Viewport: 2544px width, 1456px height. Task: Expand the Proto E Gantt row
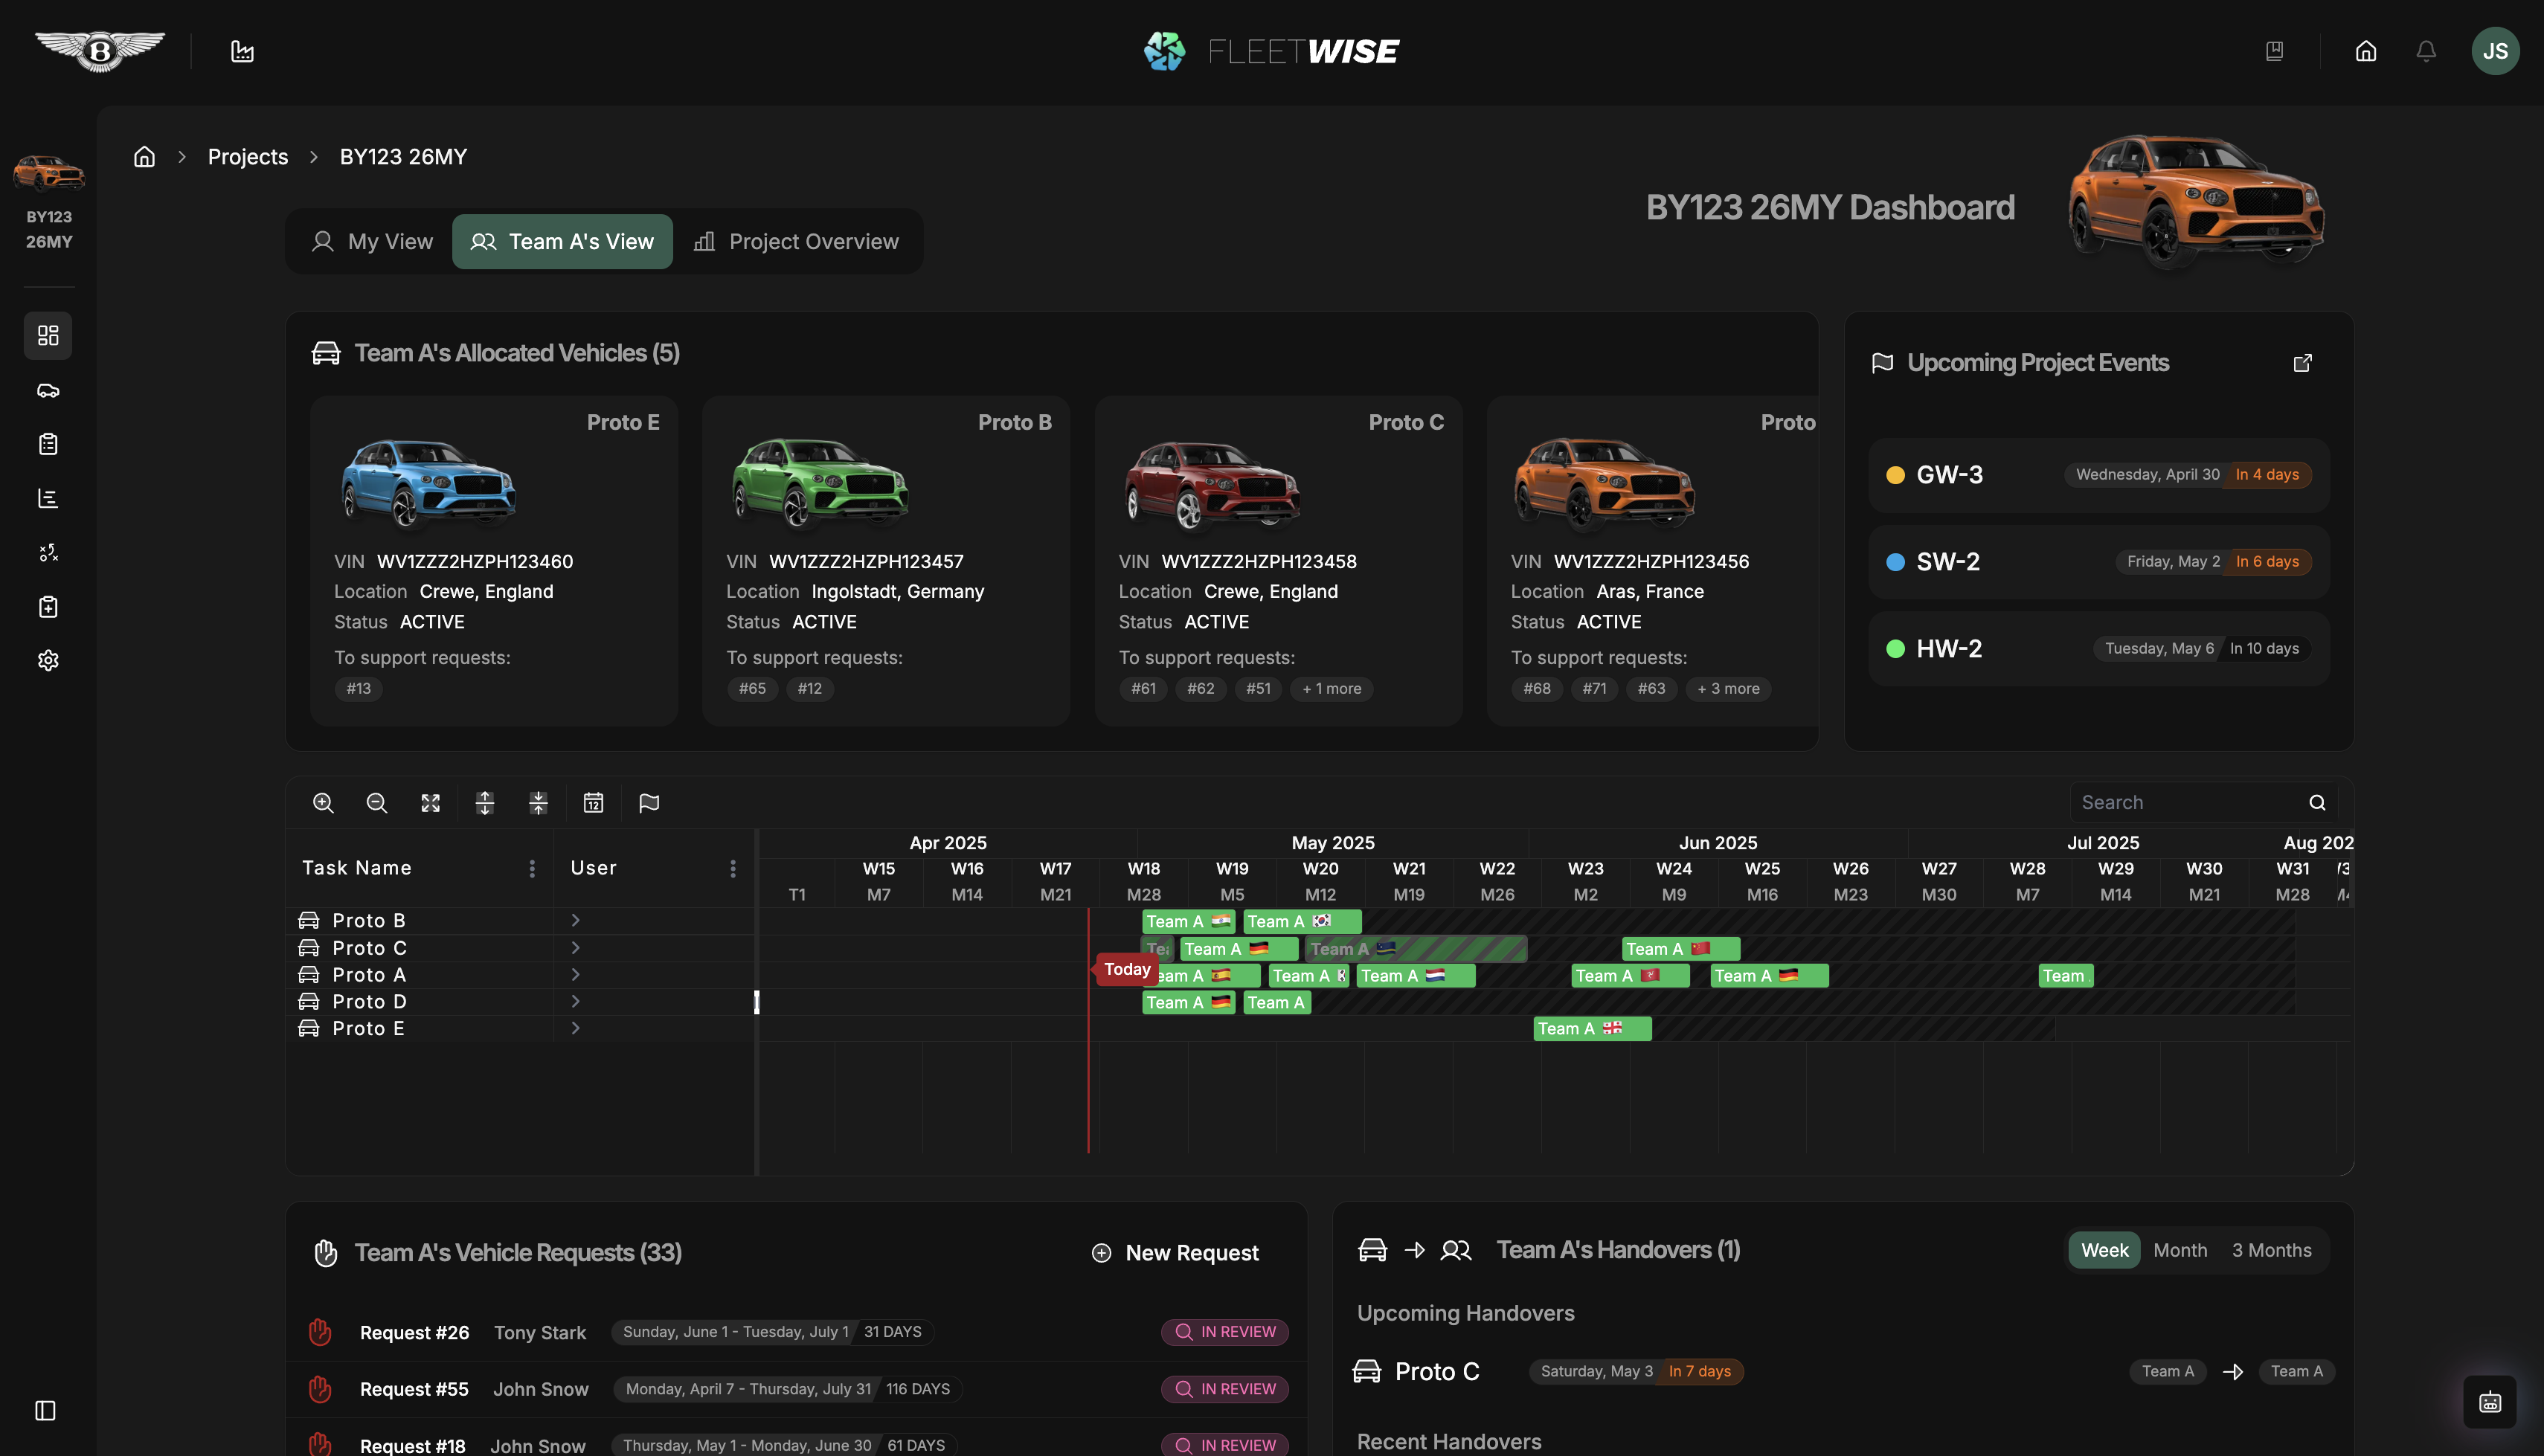point(576,1028)
